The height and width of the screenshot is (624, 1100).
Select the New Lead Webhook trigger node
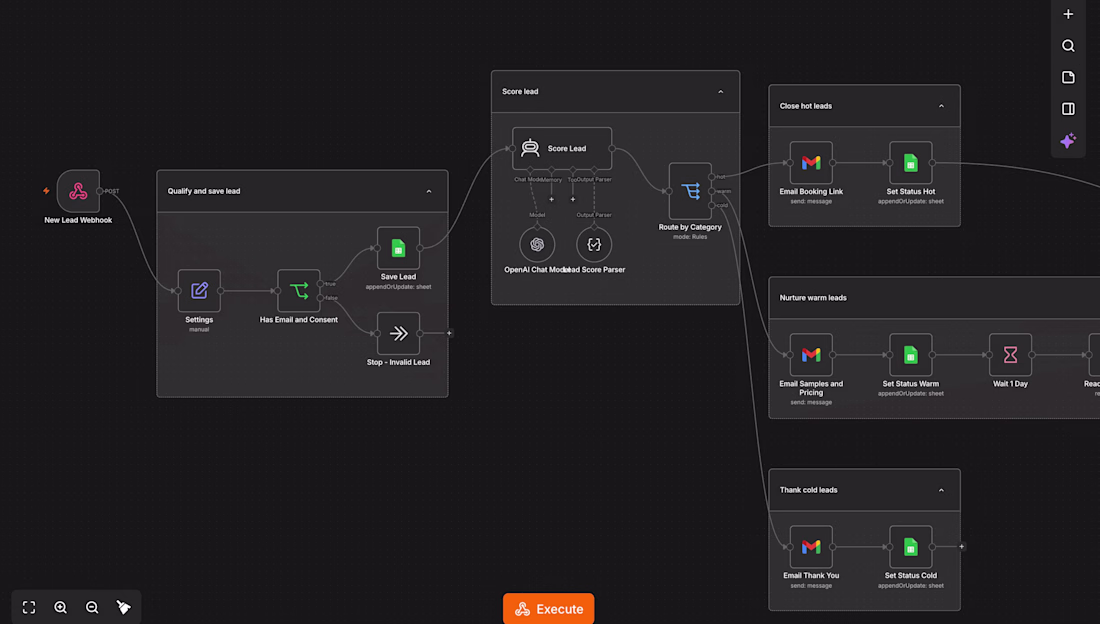point(78,191)
